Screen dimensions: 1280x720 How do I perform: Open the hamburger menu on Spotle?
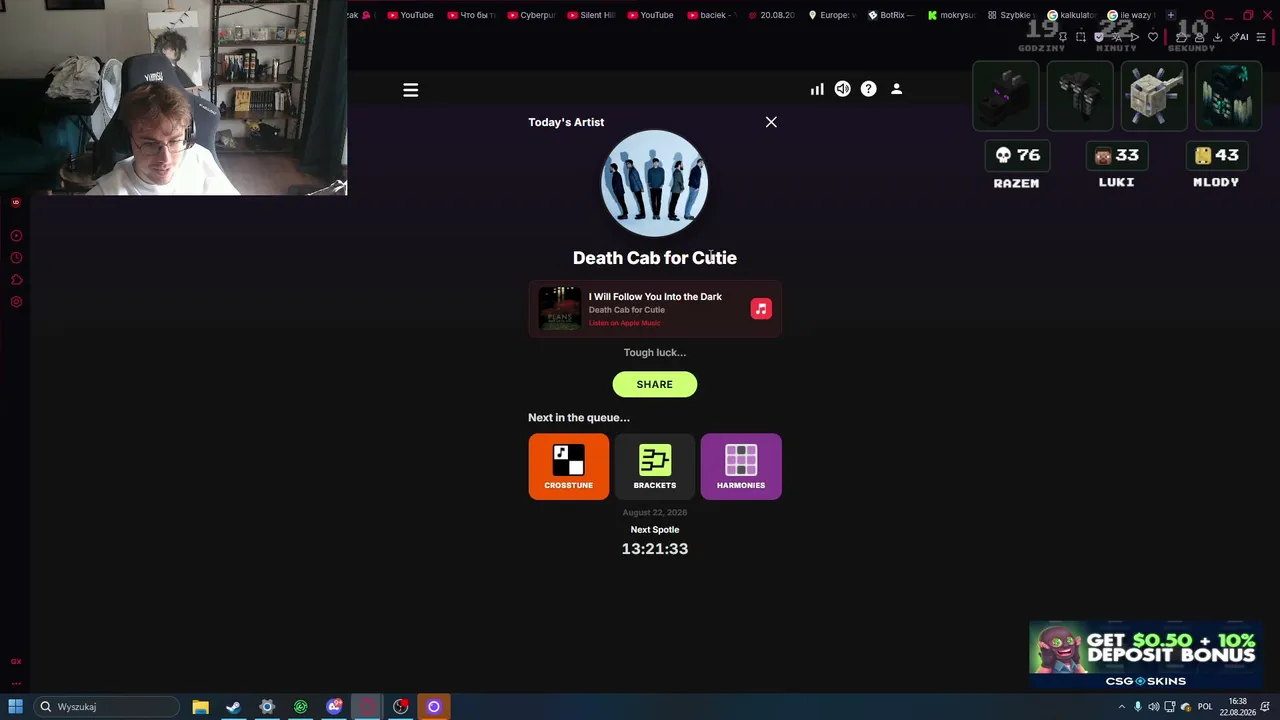coord(410,90)
